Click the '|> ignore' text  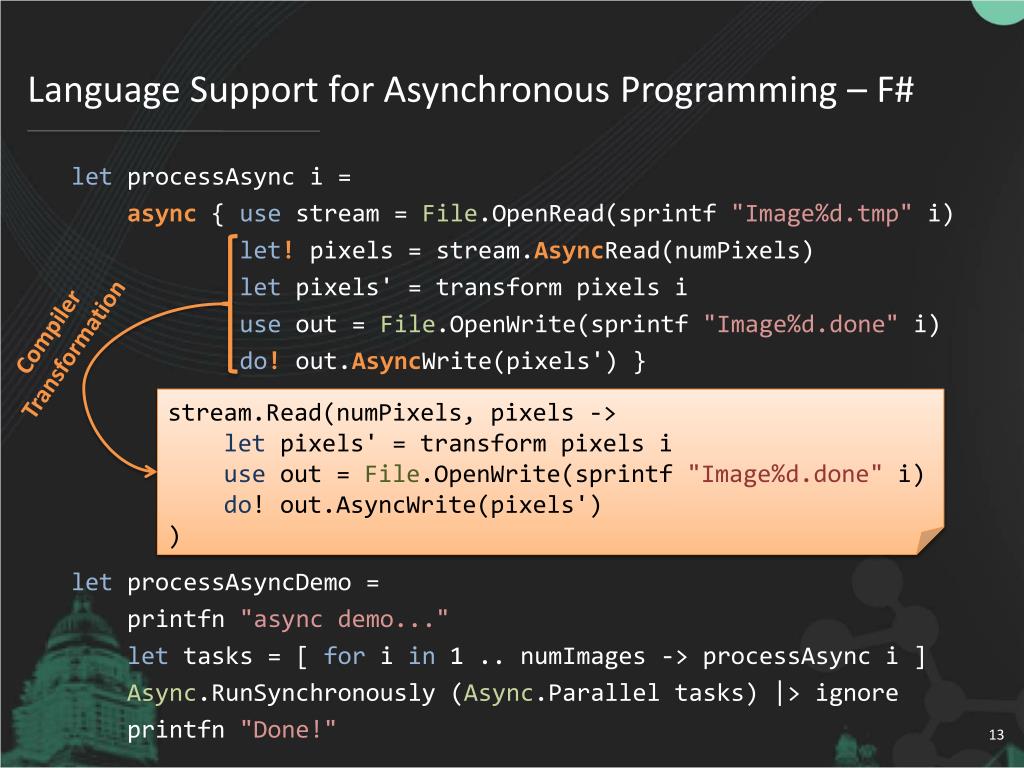coord(837,693)
